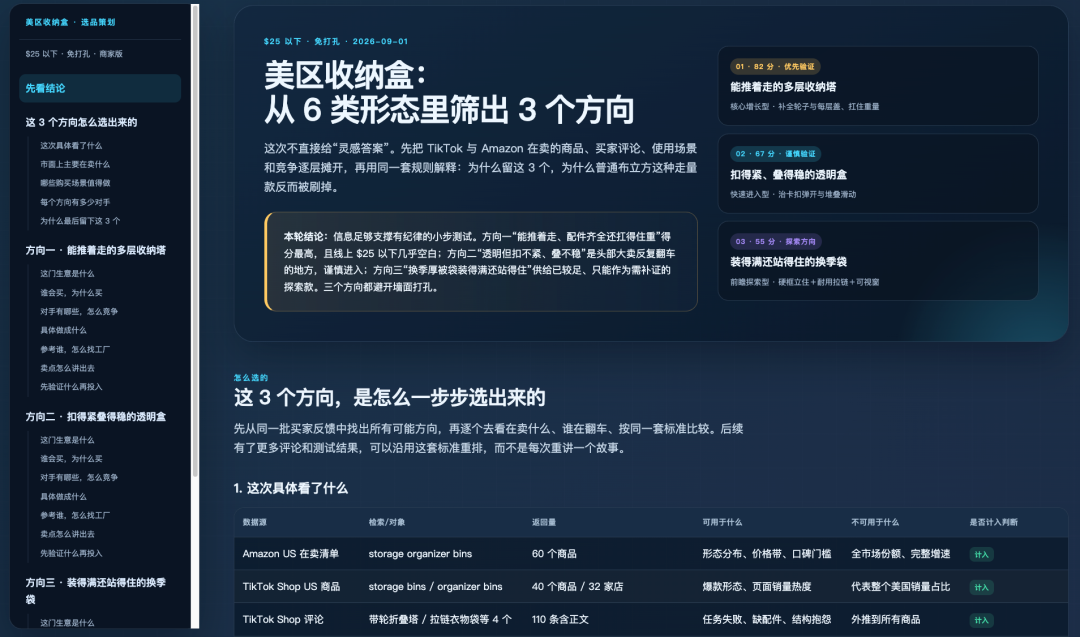Open 这 3 个方向怎么选出来的 sidebar section
The width and height of the screenshot is (1080, 637).
pyautogui.click(x=81, y=122)
